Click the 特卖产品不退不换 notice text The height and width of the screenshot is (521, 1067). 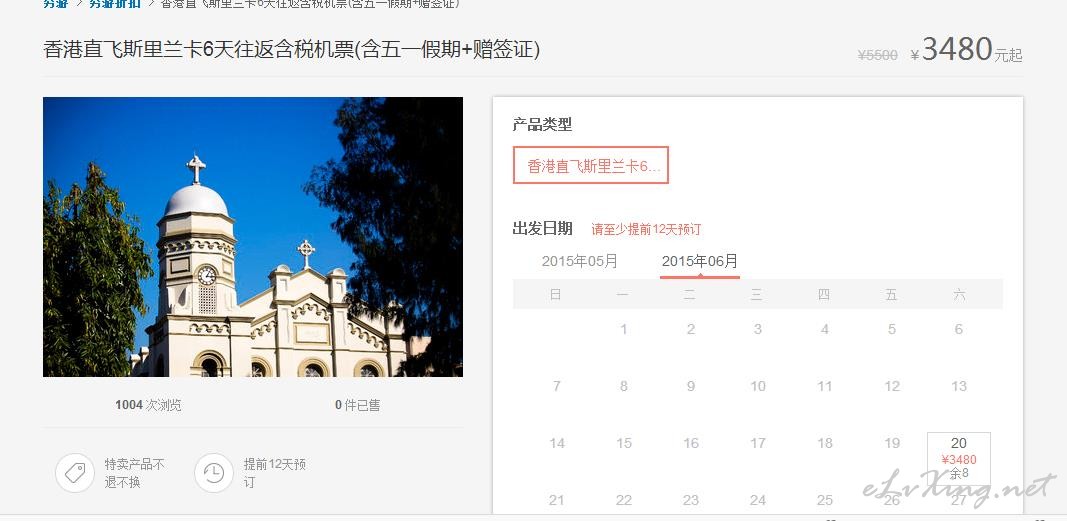(x=135, y=473)
